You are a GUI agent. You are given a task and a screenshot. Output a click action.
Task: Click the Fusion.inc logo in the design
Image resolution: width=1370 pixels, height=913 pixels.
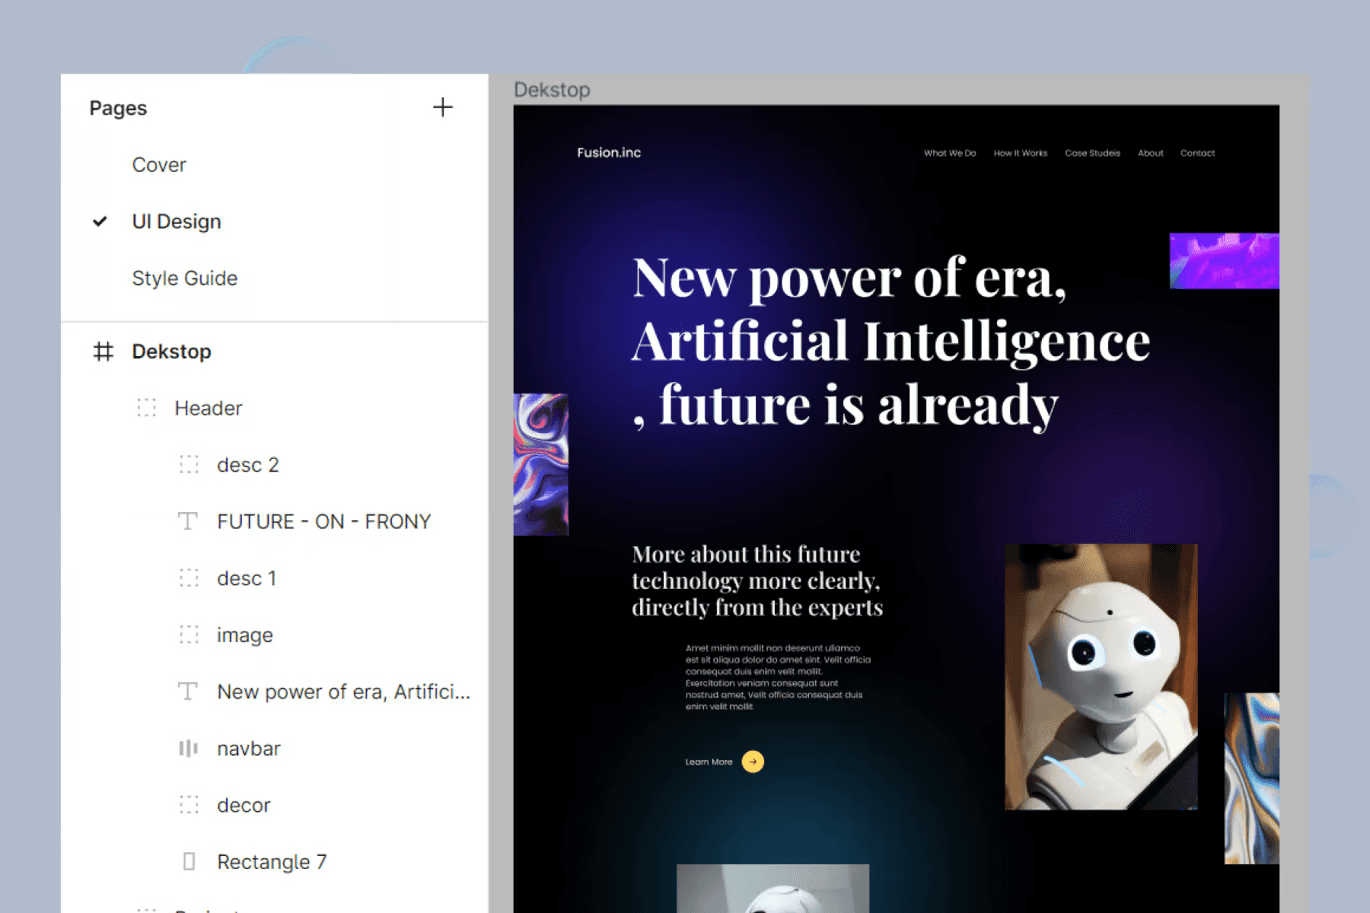pos(609,153)
